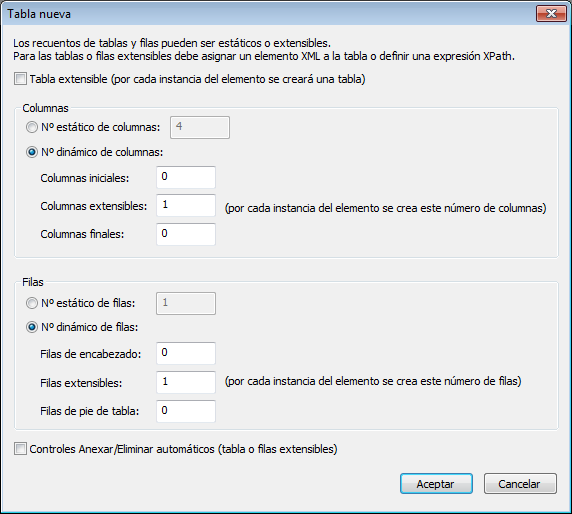Focus the Filas de encabezado input field
This screenshot has width=572, height=514.
[x=186, y=353]
